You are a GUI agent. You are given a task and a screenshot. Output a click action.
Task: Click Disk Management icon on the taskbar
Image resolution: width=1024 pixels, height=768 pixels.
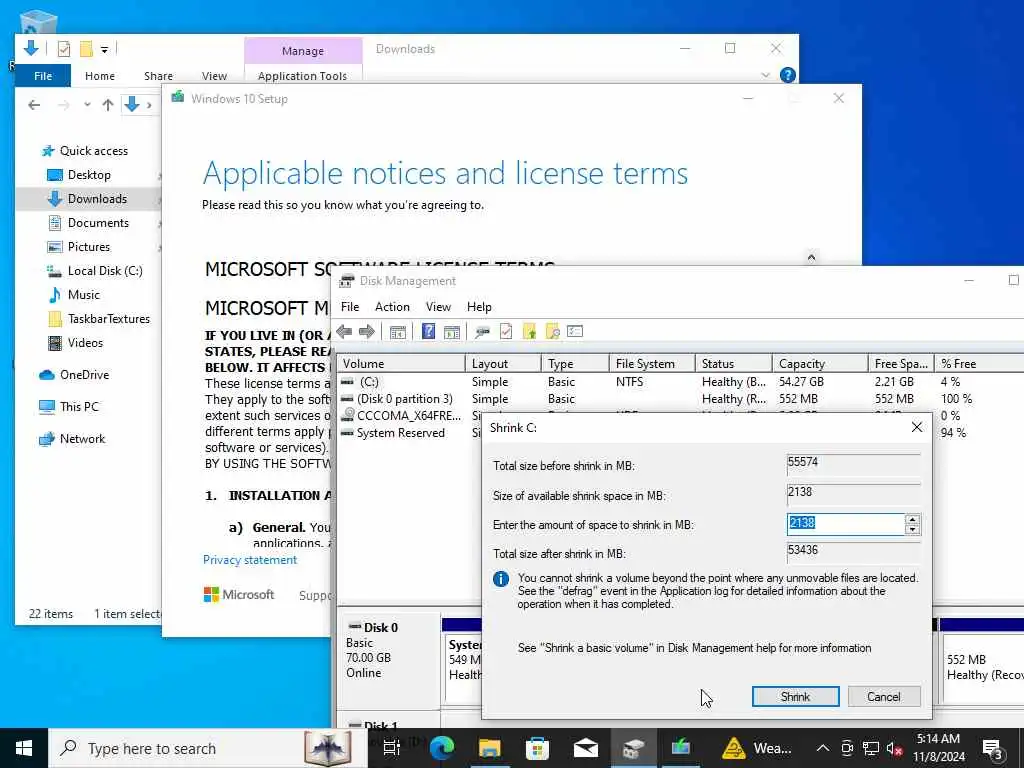click(633, 748)
